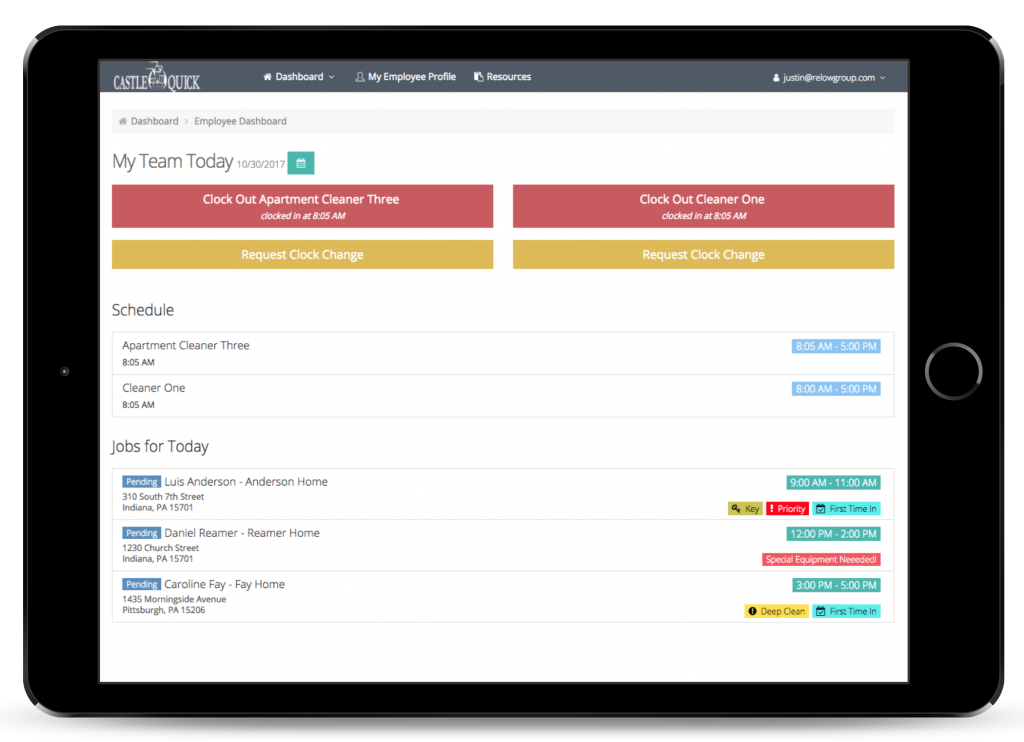The image size is (1024, 742).
Task: Click the home icon in breadcrumb
Action: pos(123,121)
